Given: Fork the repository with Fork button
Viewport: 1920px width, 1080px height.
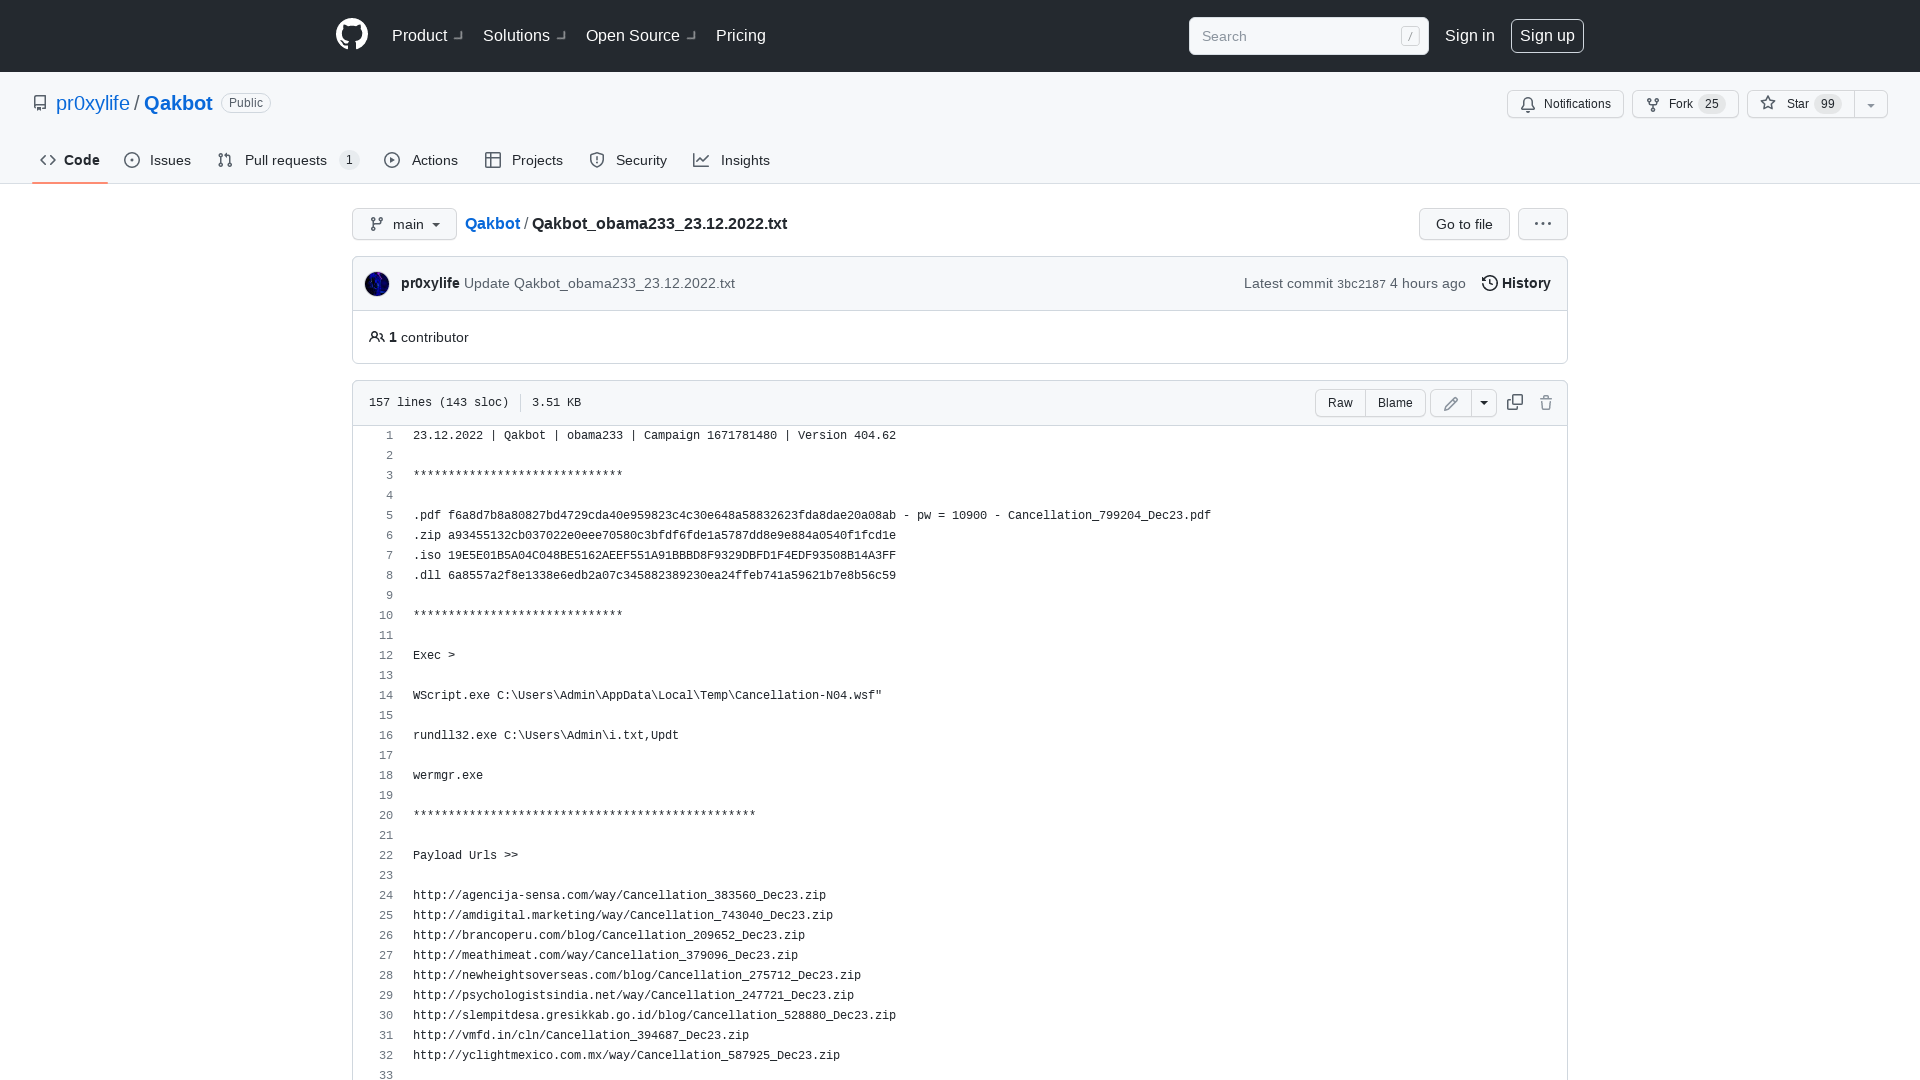Looking at the screenshot, I should pos(1685,104).
